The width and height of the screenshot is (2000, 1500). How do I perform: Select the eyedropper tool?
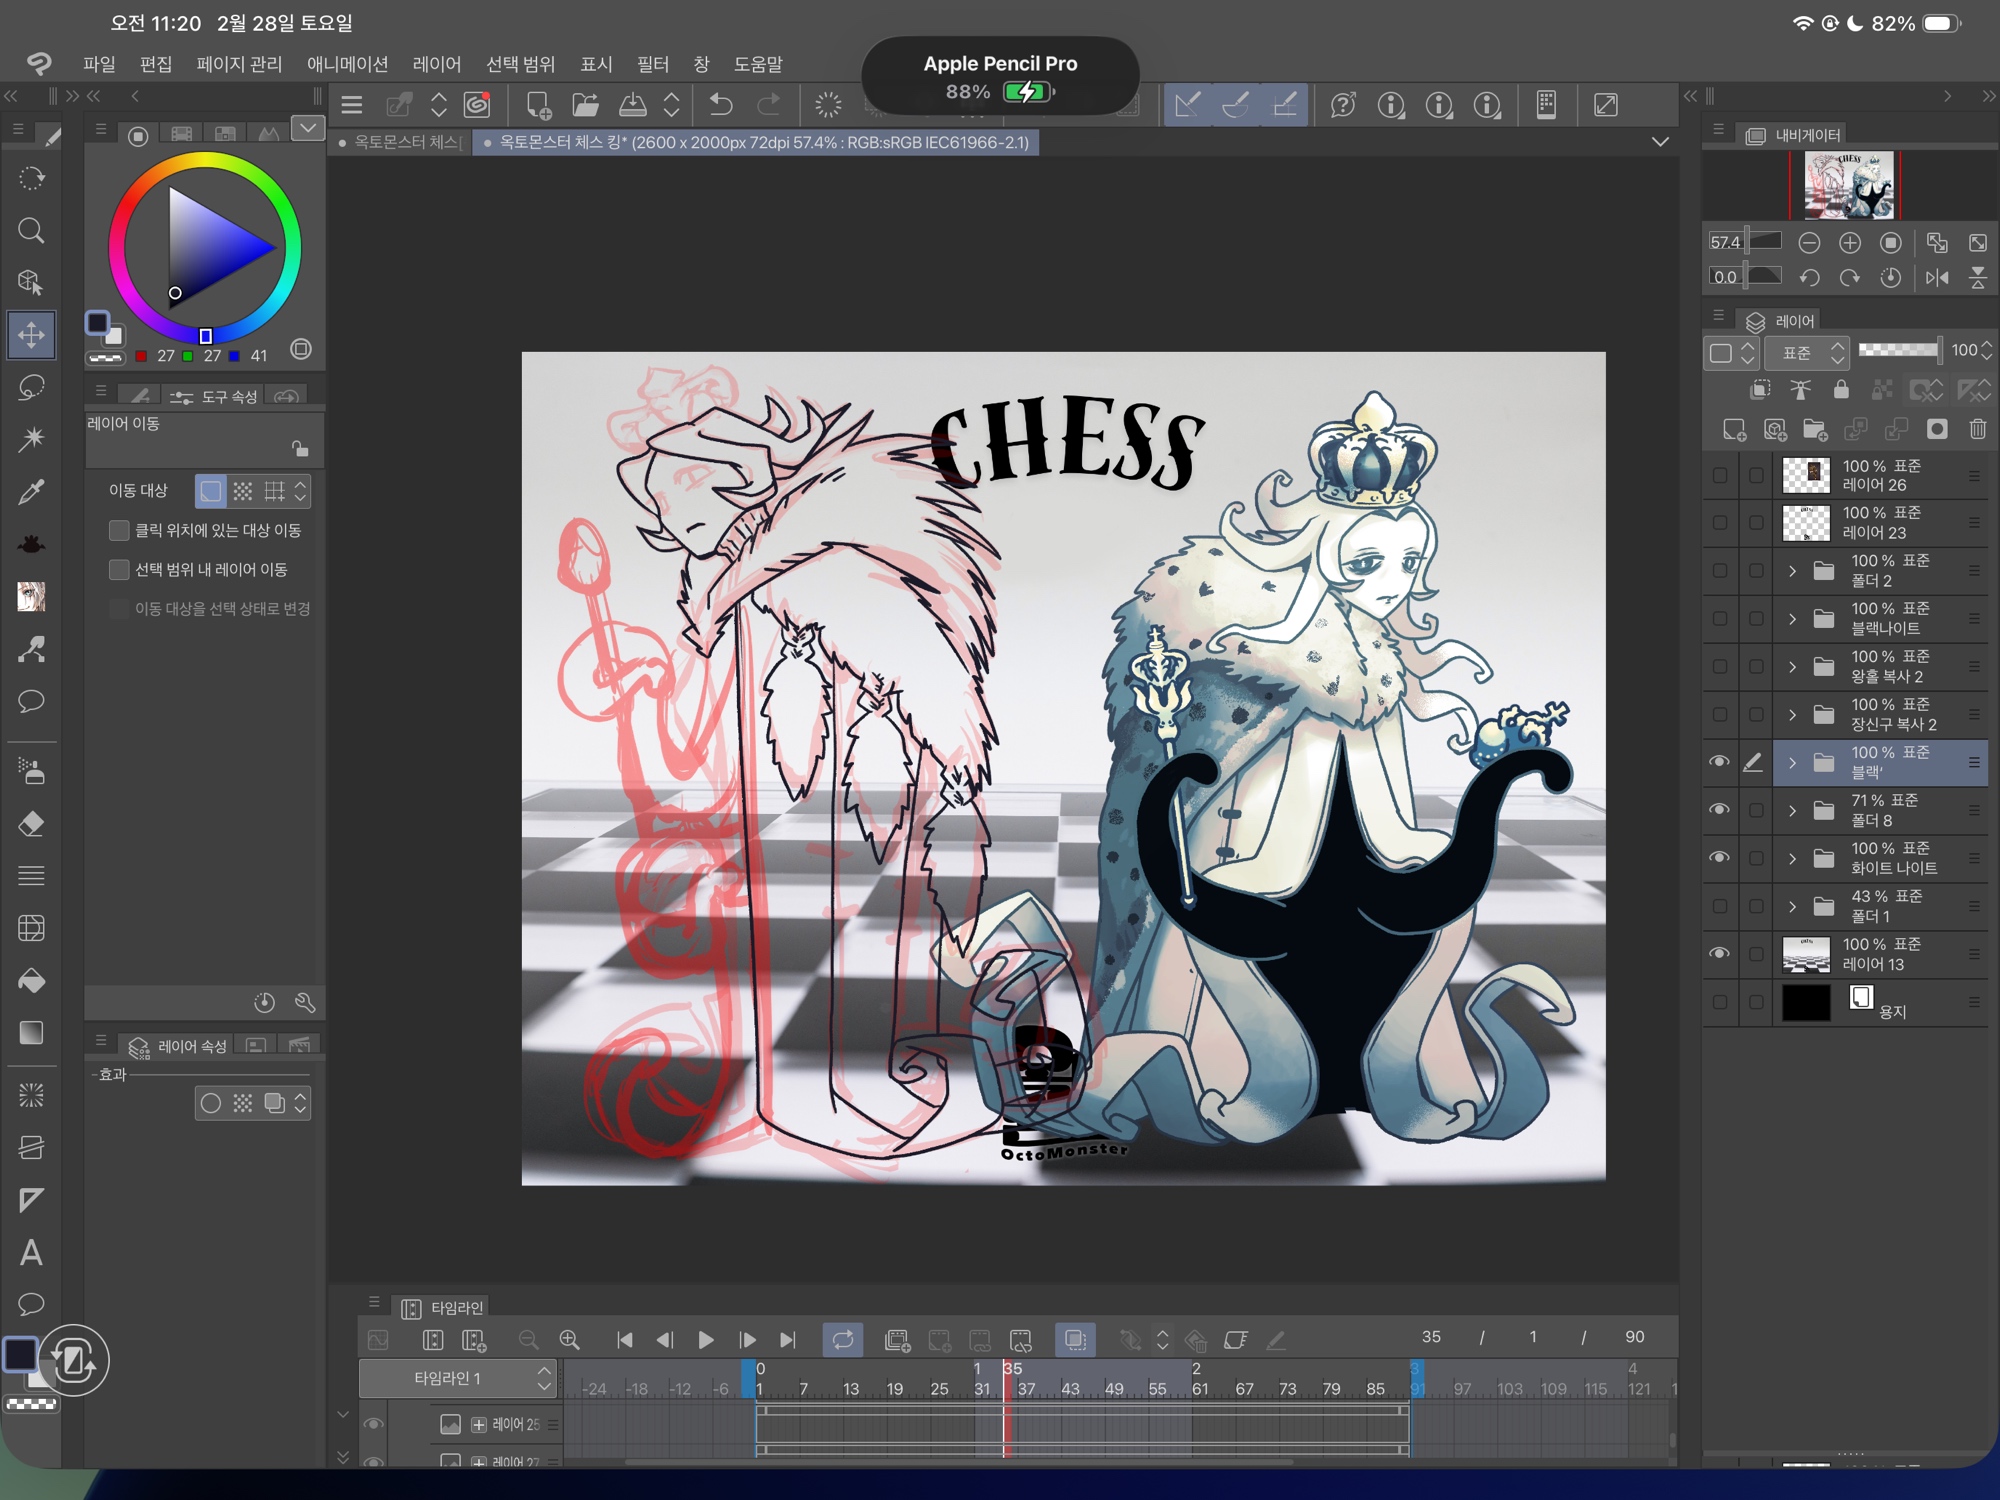pyautogui.click(x=31, y=492)
